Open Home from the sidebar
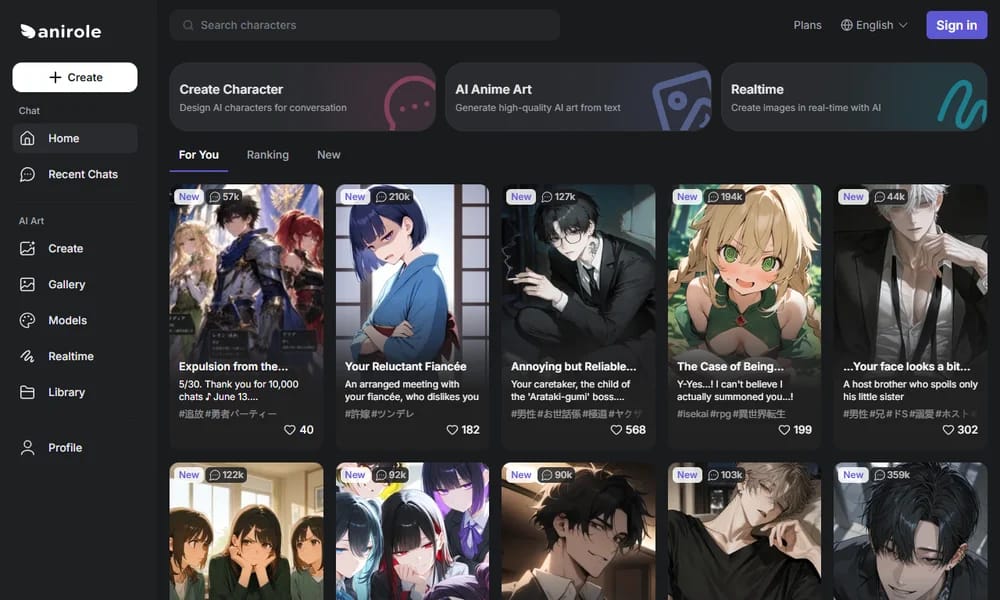 pos(75,138)
